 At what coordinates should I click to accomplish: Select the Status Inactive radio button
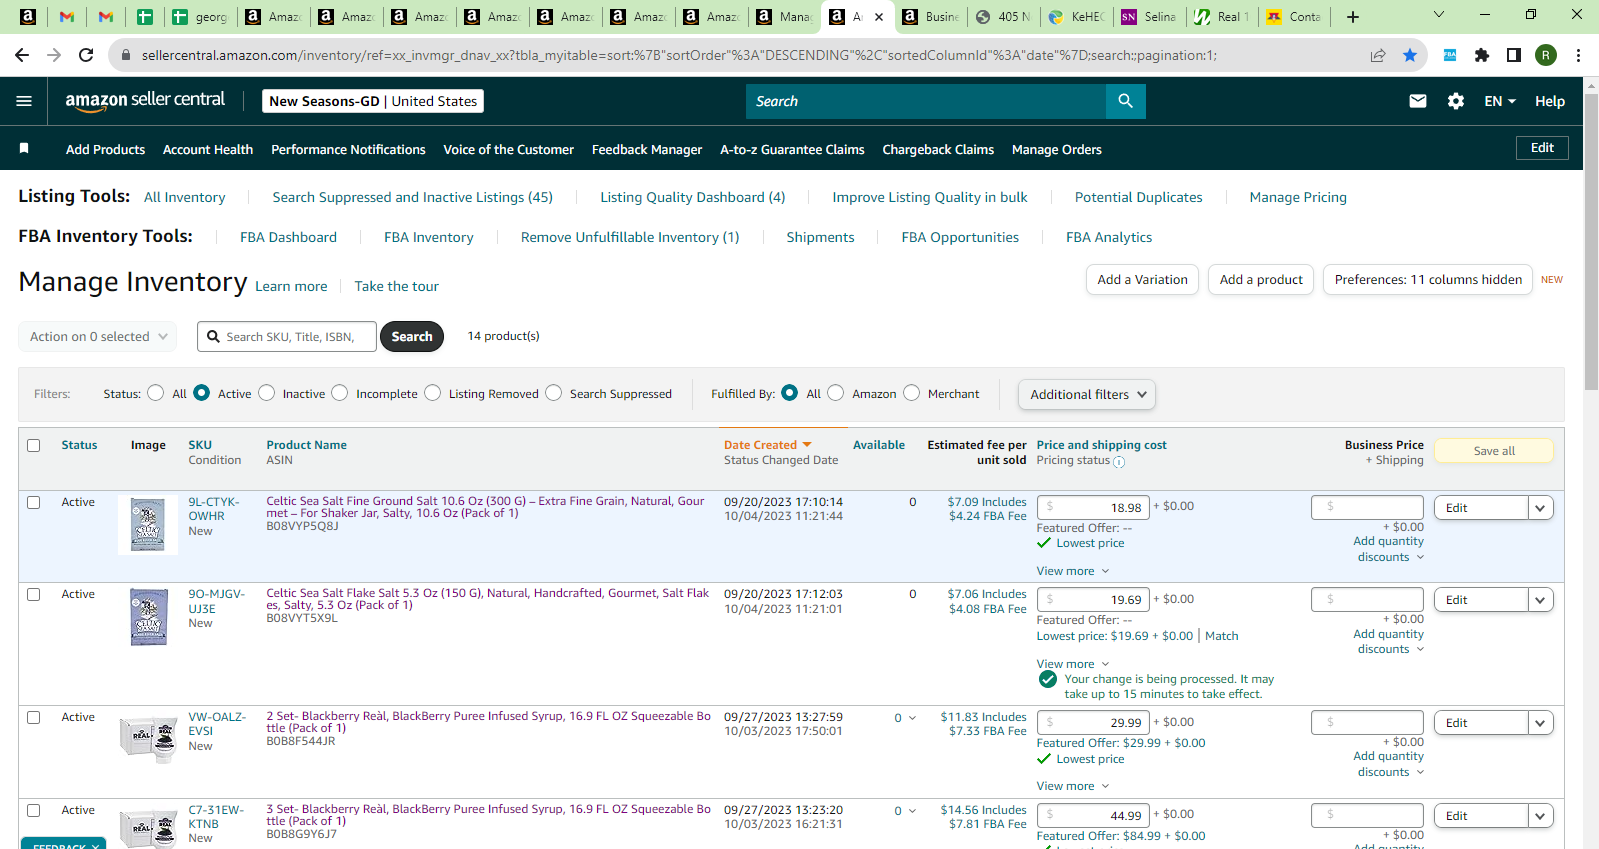pos(267,393)
